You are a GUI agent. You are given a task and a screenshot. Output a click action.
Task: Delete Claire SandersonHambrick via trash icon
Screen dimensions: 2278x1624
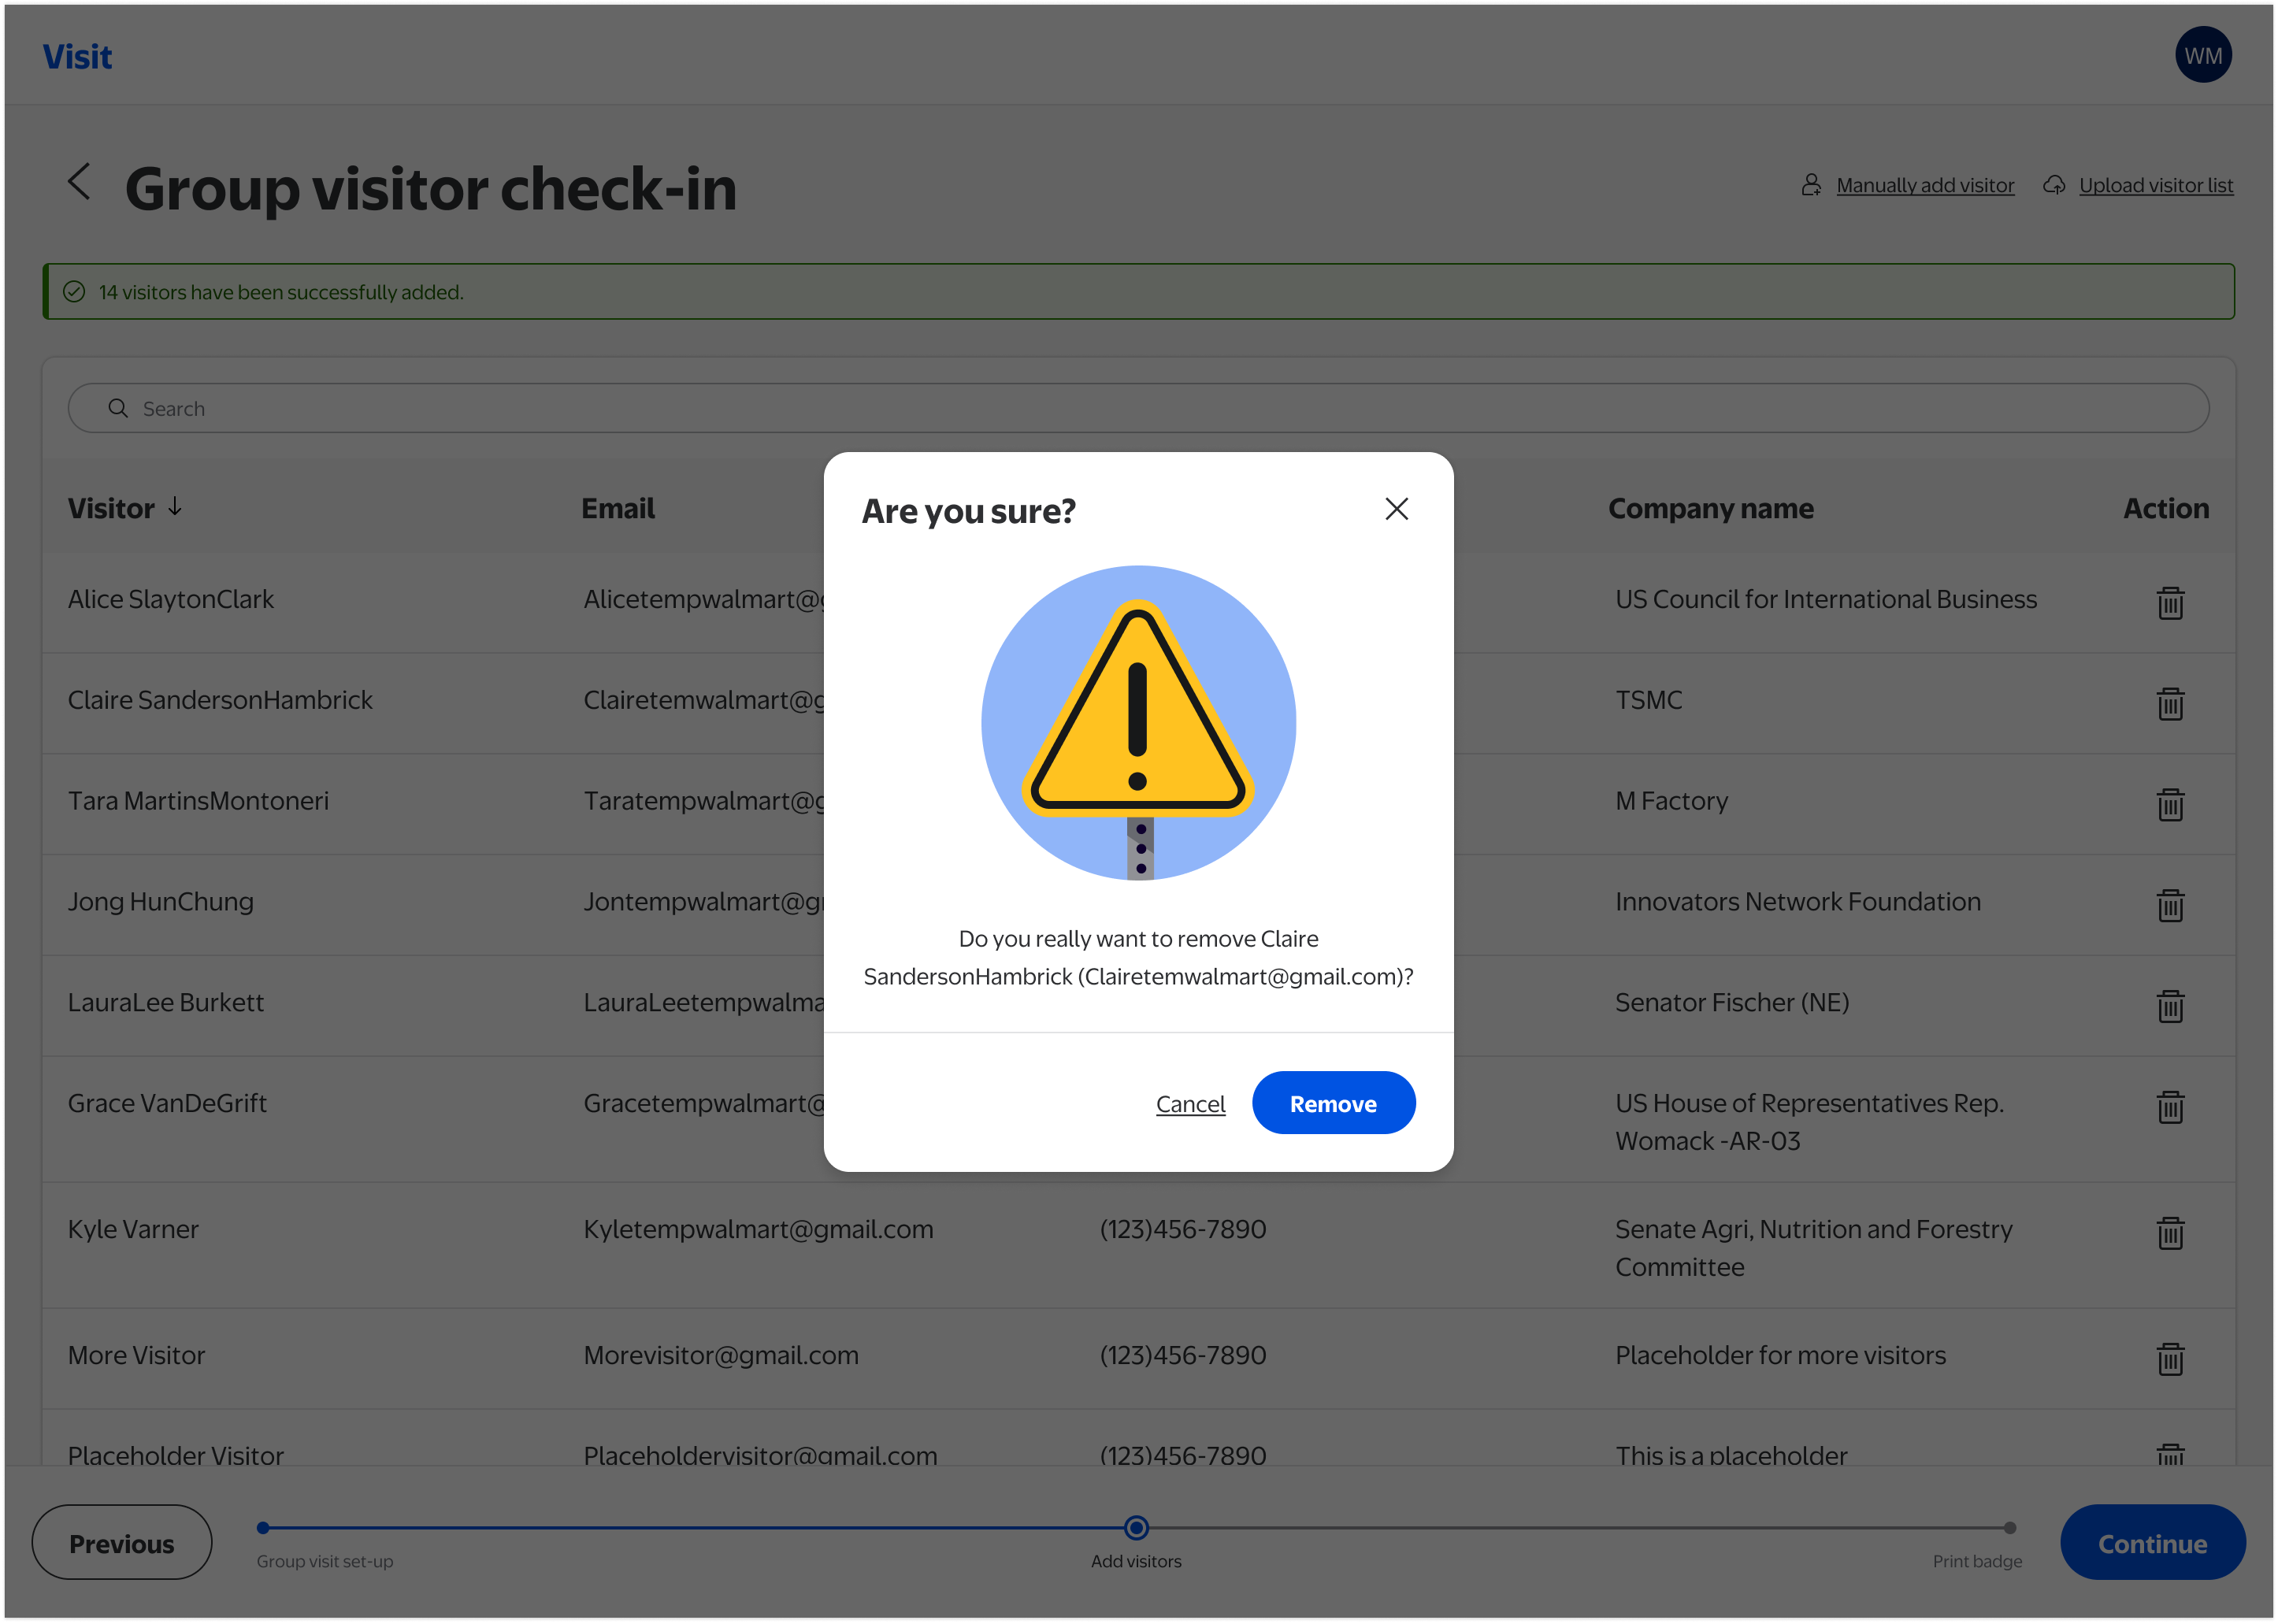[x=2170, y=703]
